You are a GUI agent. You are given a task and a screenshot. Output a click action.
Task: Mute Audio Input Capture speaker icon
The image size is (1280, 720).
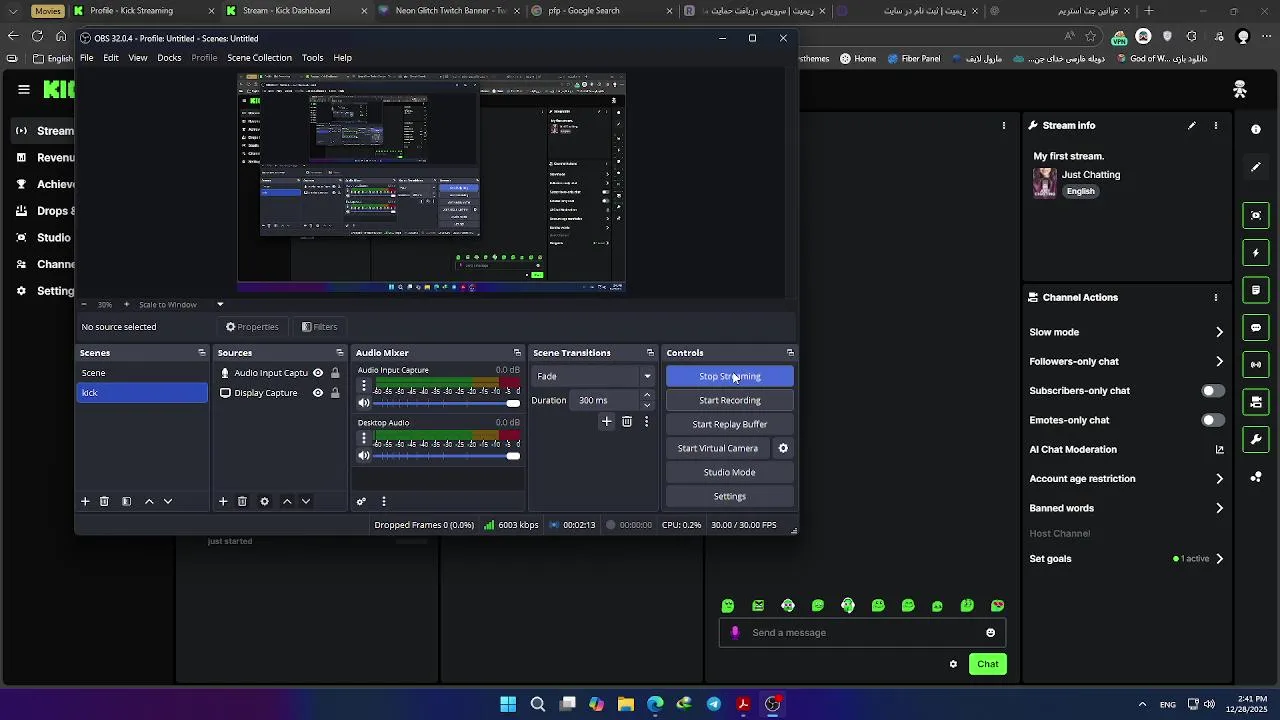pos(364,403)
